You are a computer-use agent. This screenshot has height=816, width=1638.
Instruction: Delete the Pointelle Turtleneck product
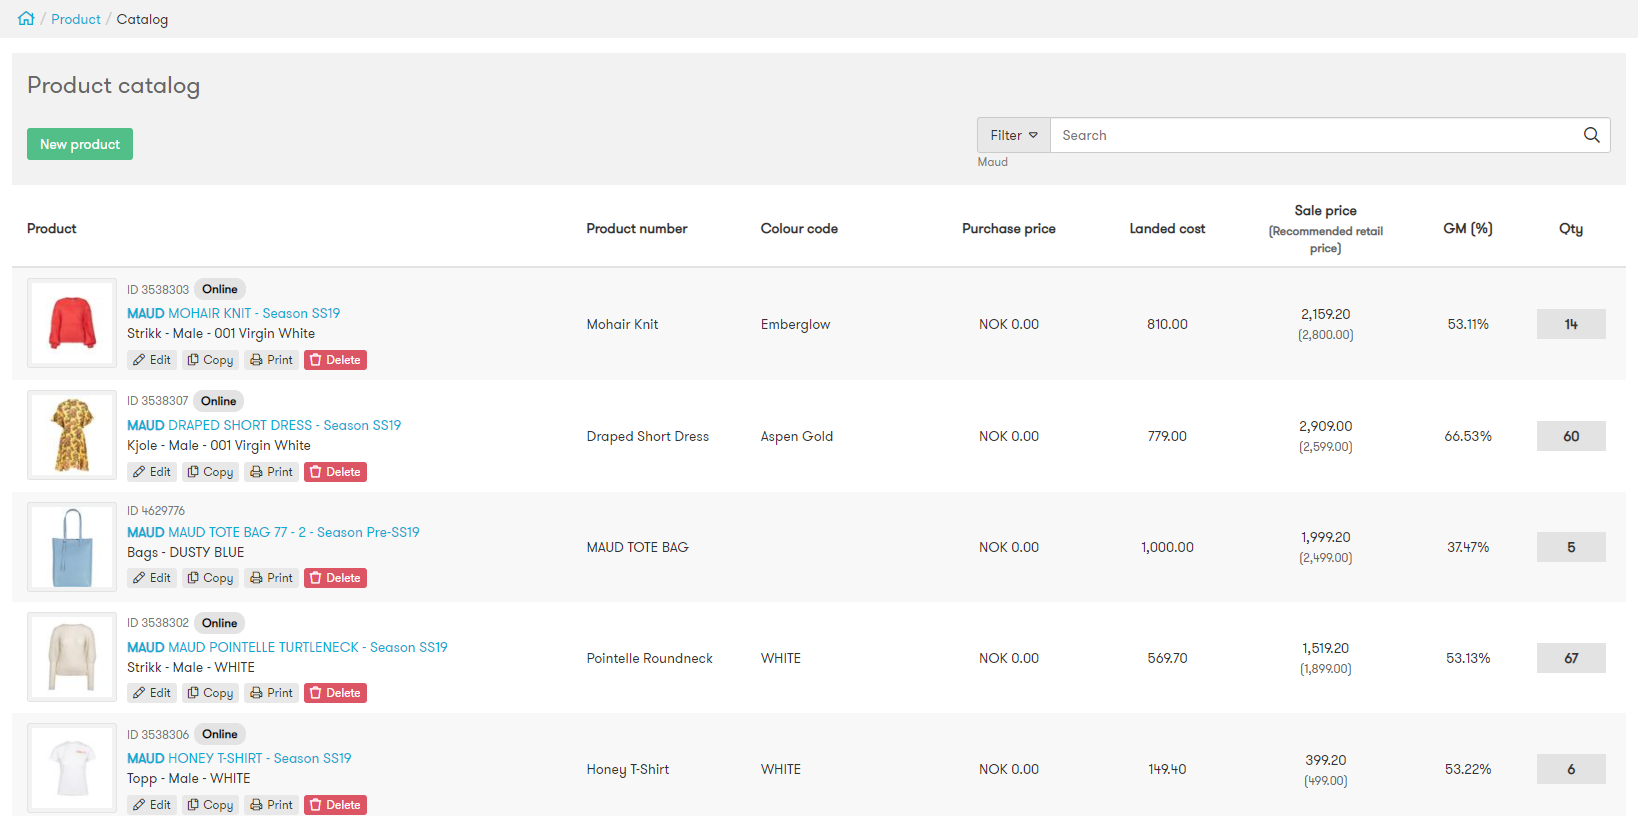tap(335, 693)
